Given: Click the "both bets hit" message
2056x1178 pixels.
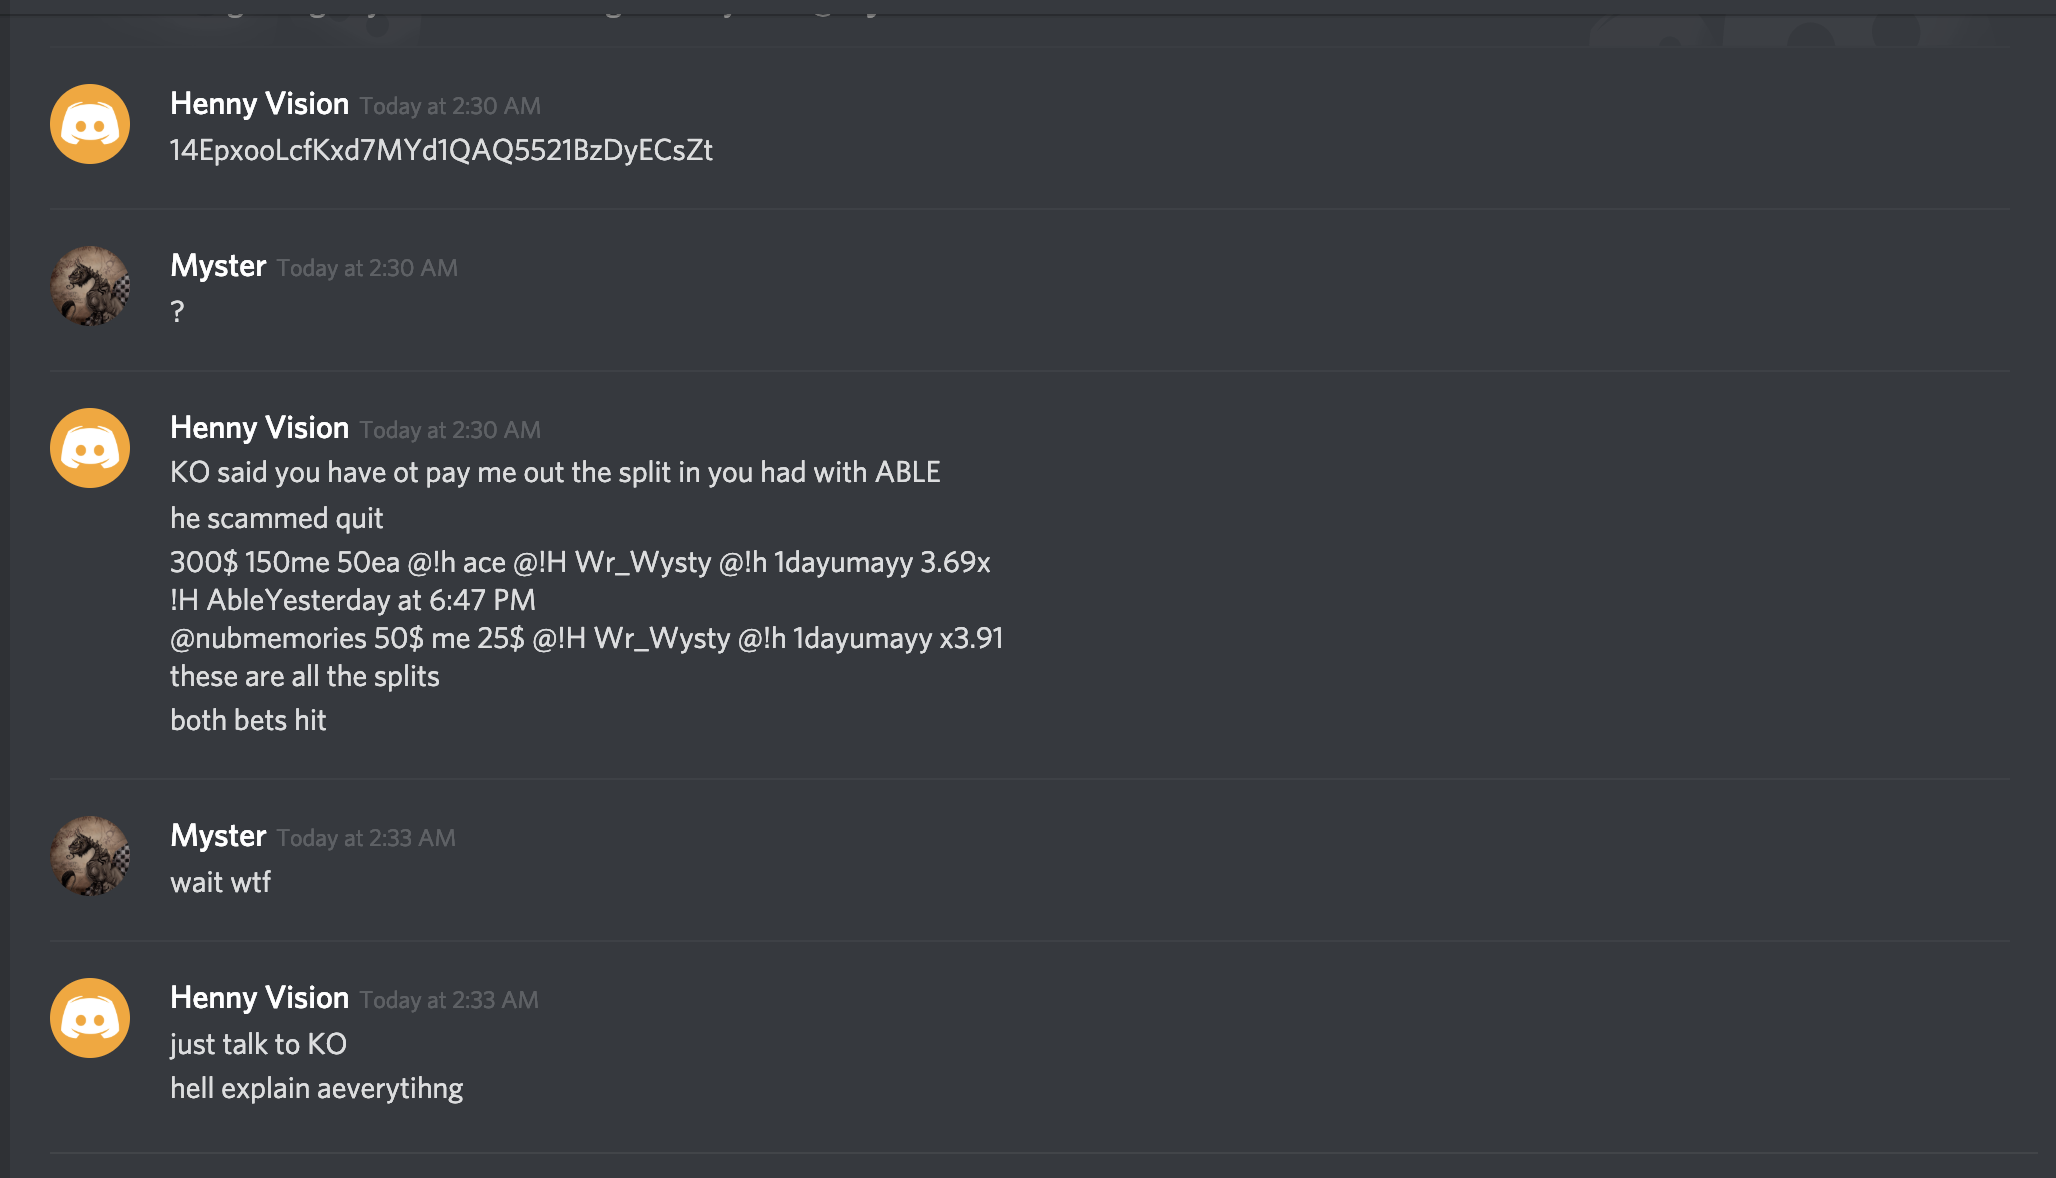Looking at the screenshot, I should (248, 720).
